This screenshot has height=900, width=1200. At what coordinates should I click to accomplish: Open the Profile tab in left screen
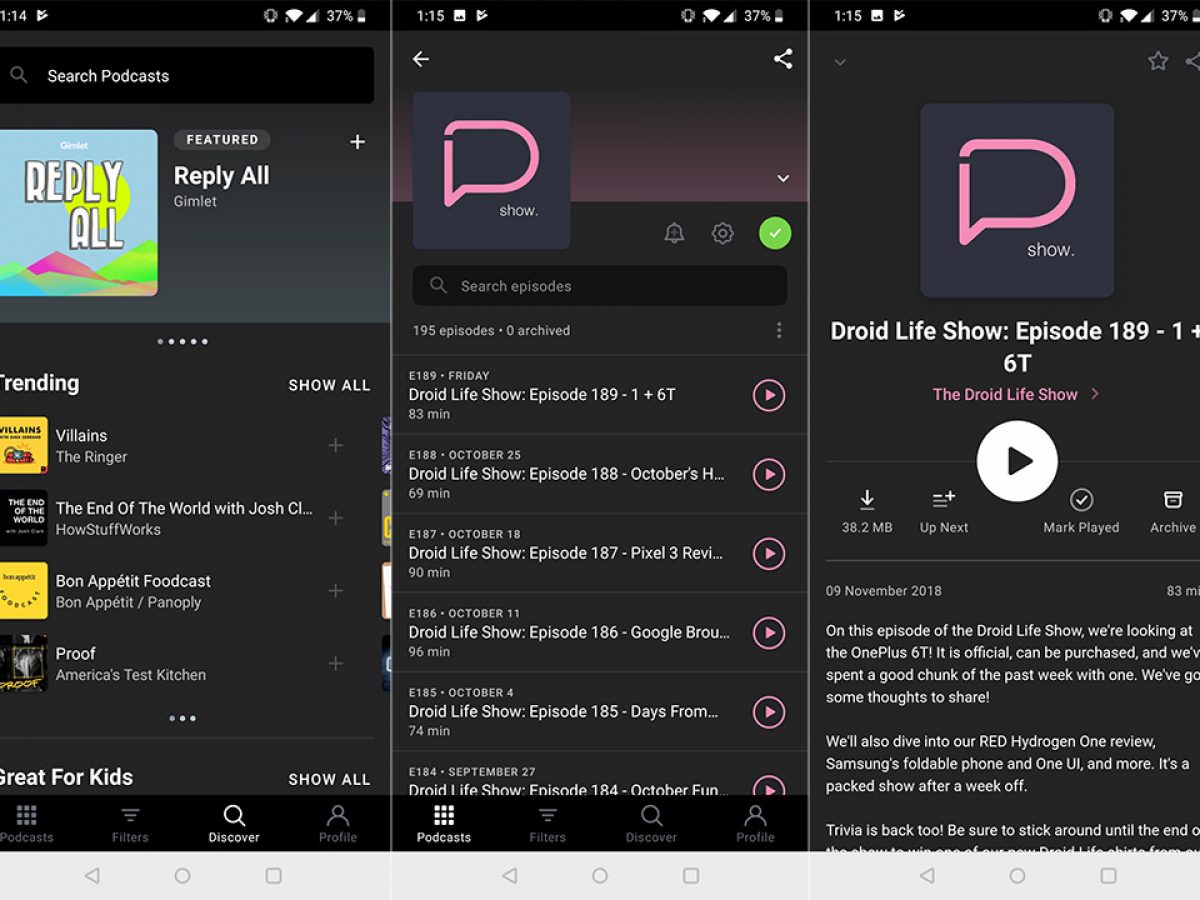pos(338,824)
